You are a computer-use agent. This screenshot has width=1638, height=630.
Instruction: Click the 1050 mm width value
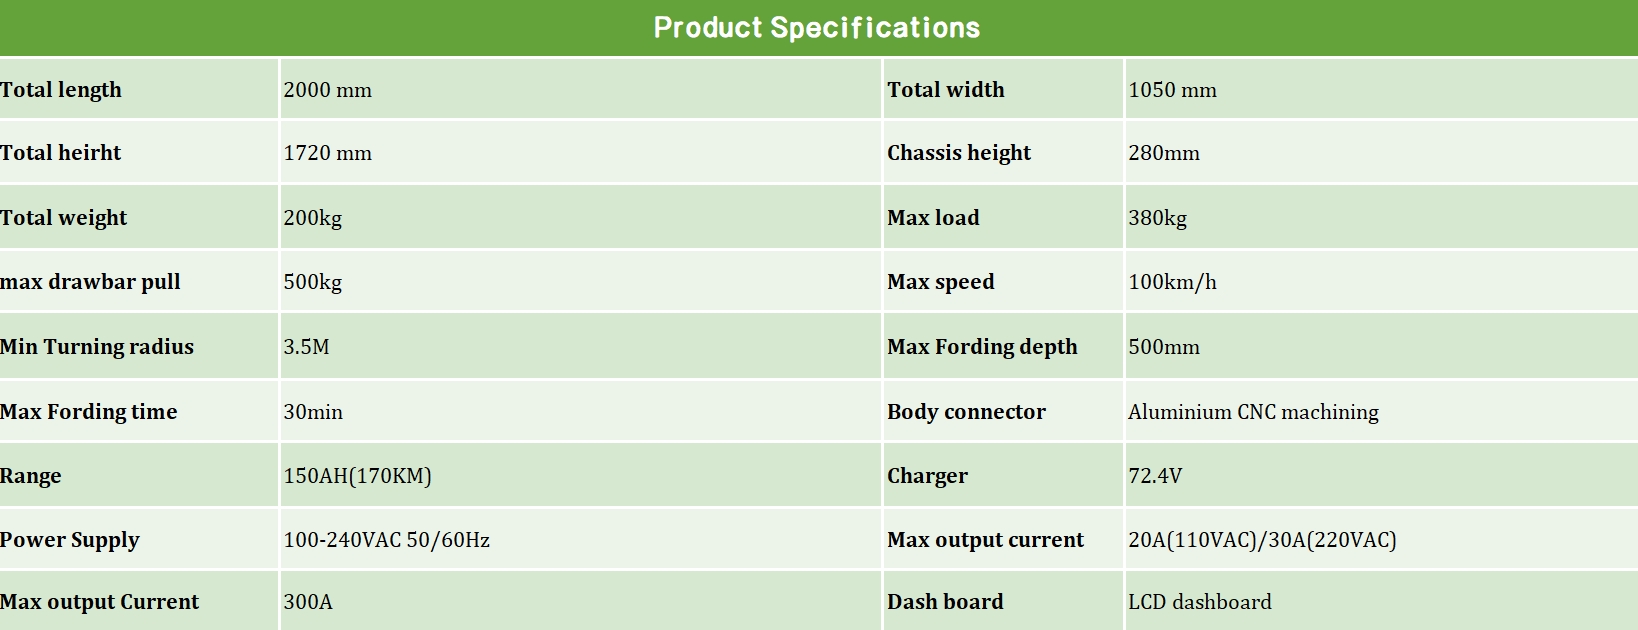point(1172,90)
